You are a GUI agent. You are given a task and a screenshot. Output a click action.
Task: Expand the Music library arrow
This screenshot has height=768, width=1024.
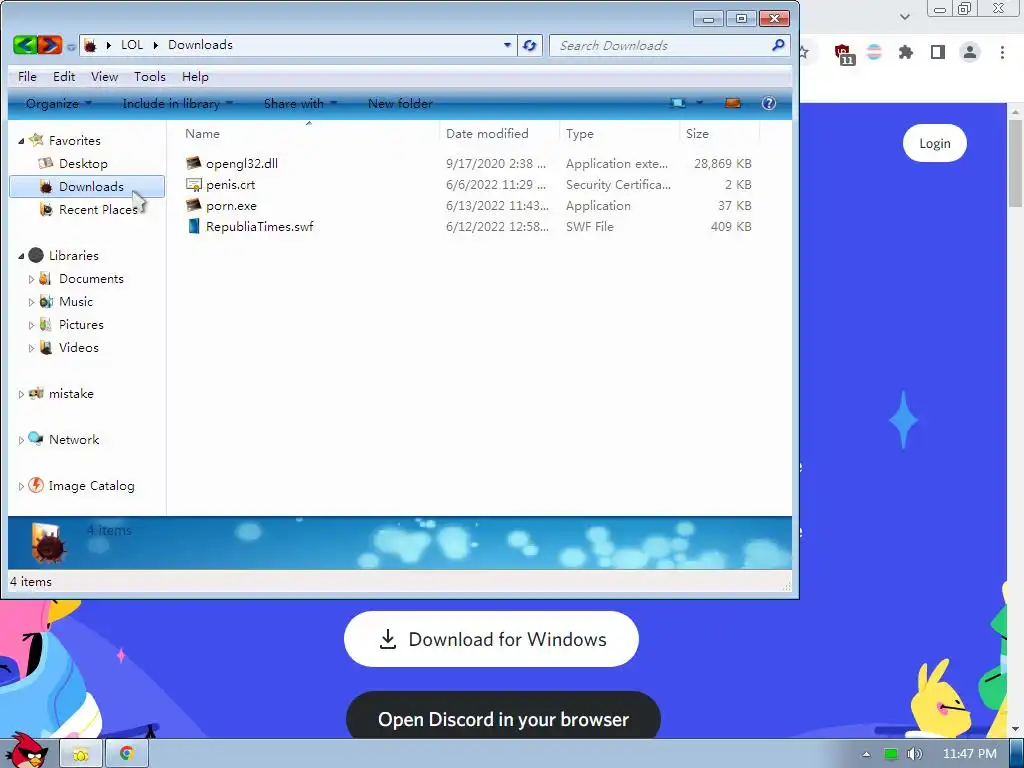point(31,302)
